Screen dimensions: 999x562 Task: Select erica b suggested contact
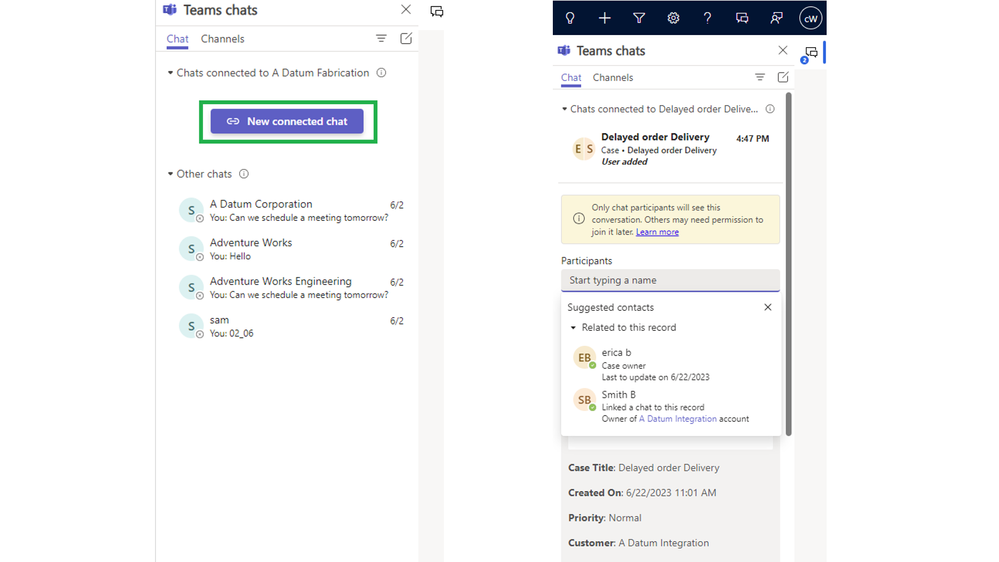pos(670,364)
